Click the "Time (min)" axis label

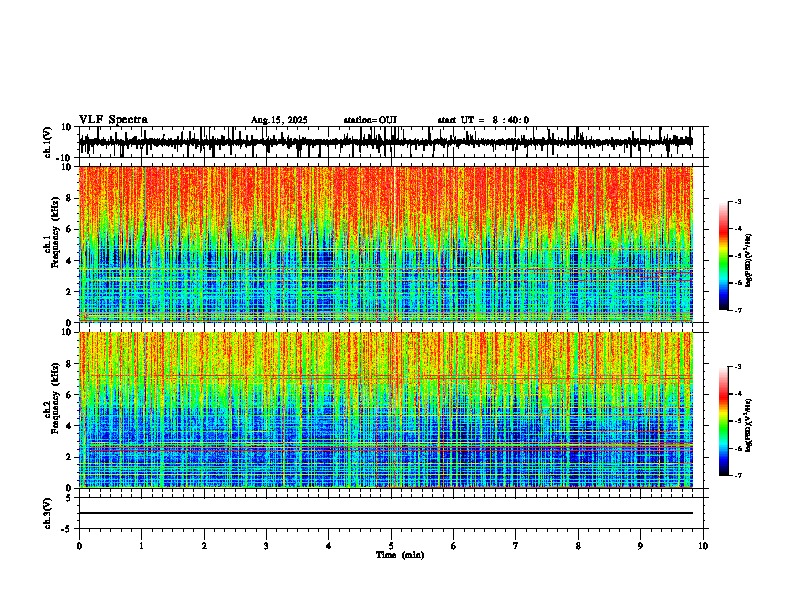tap(400, 555)
